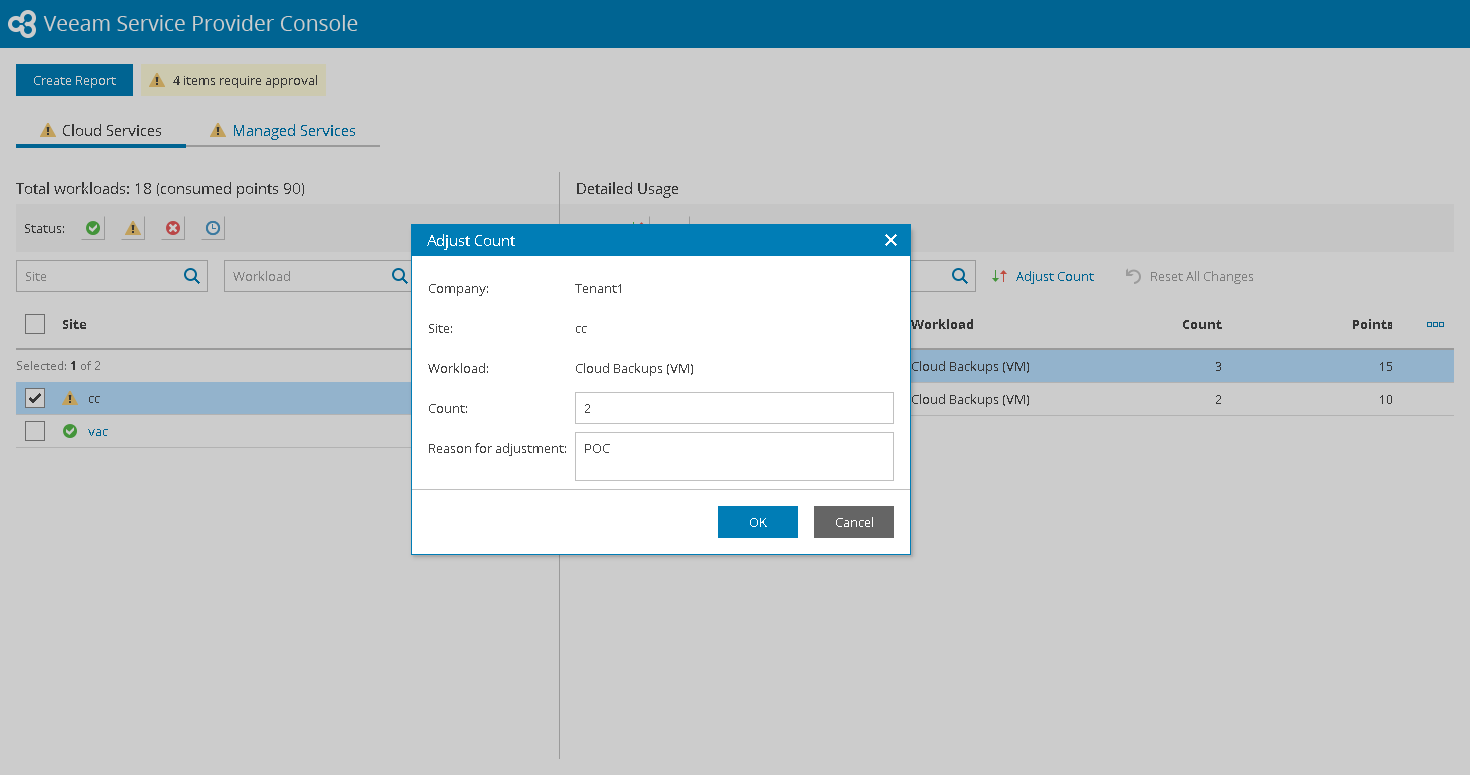Click warning icon on Cloud Services tab
The image size is (1470, 775).
[47, 131]
